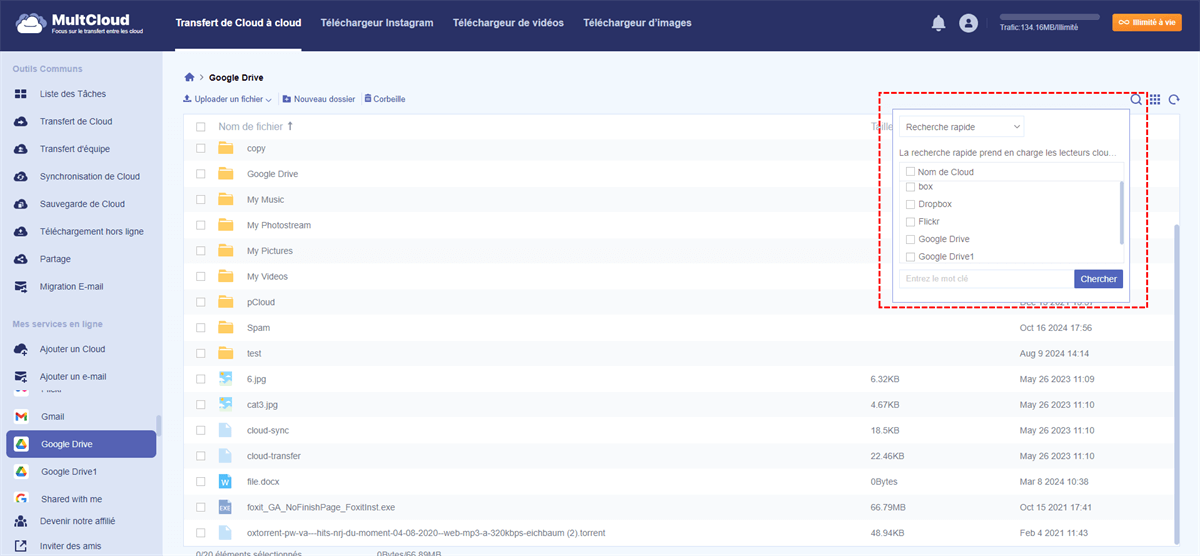1200x556 pixels.
Task: Select the cloud-sync file
Action: click(268, 430)
